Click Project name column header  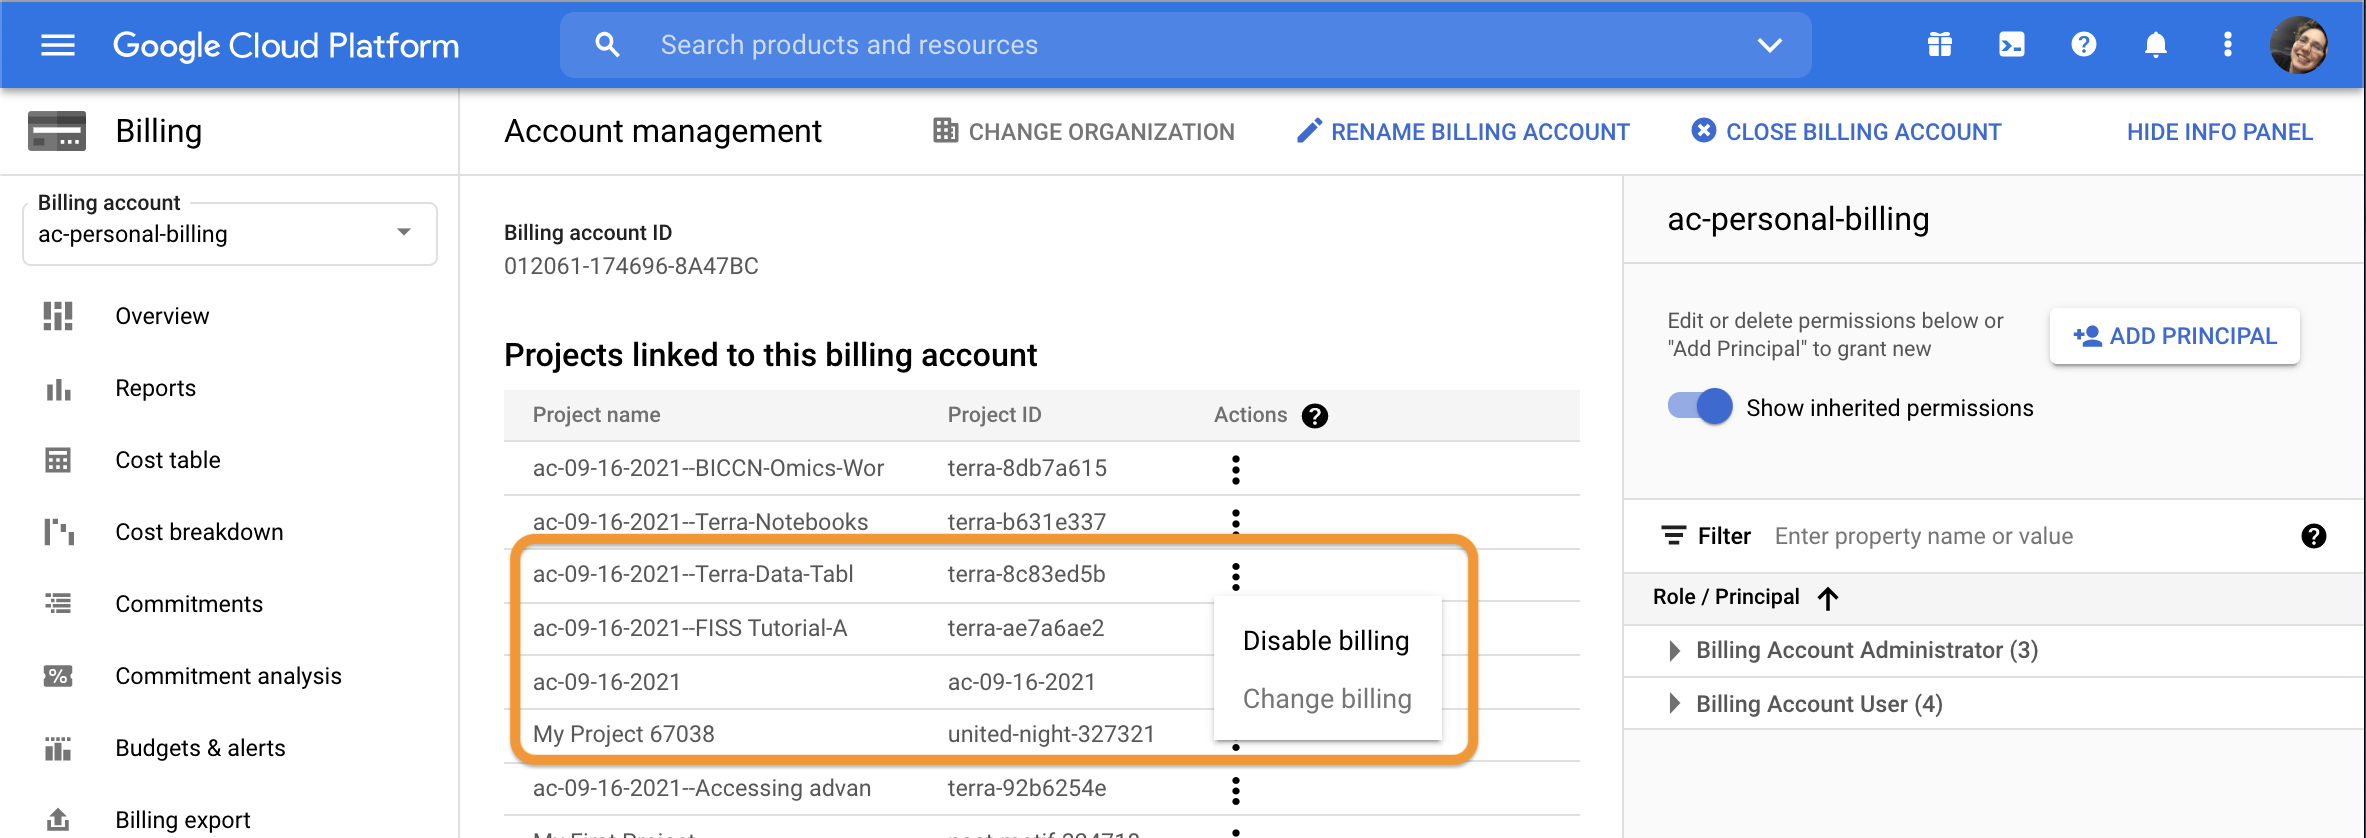click(x=596, y=415)
